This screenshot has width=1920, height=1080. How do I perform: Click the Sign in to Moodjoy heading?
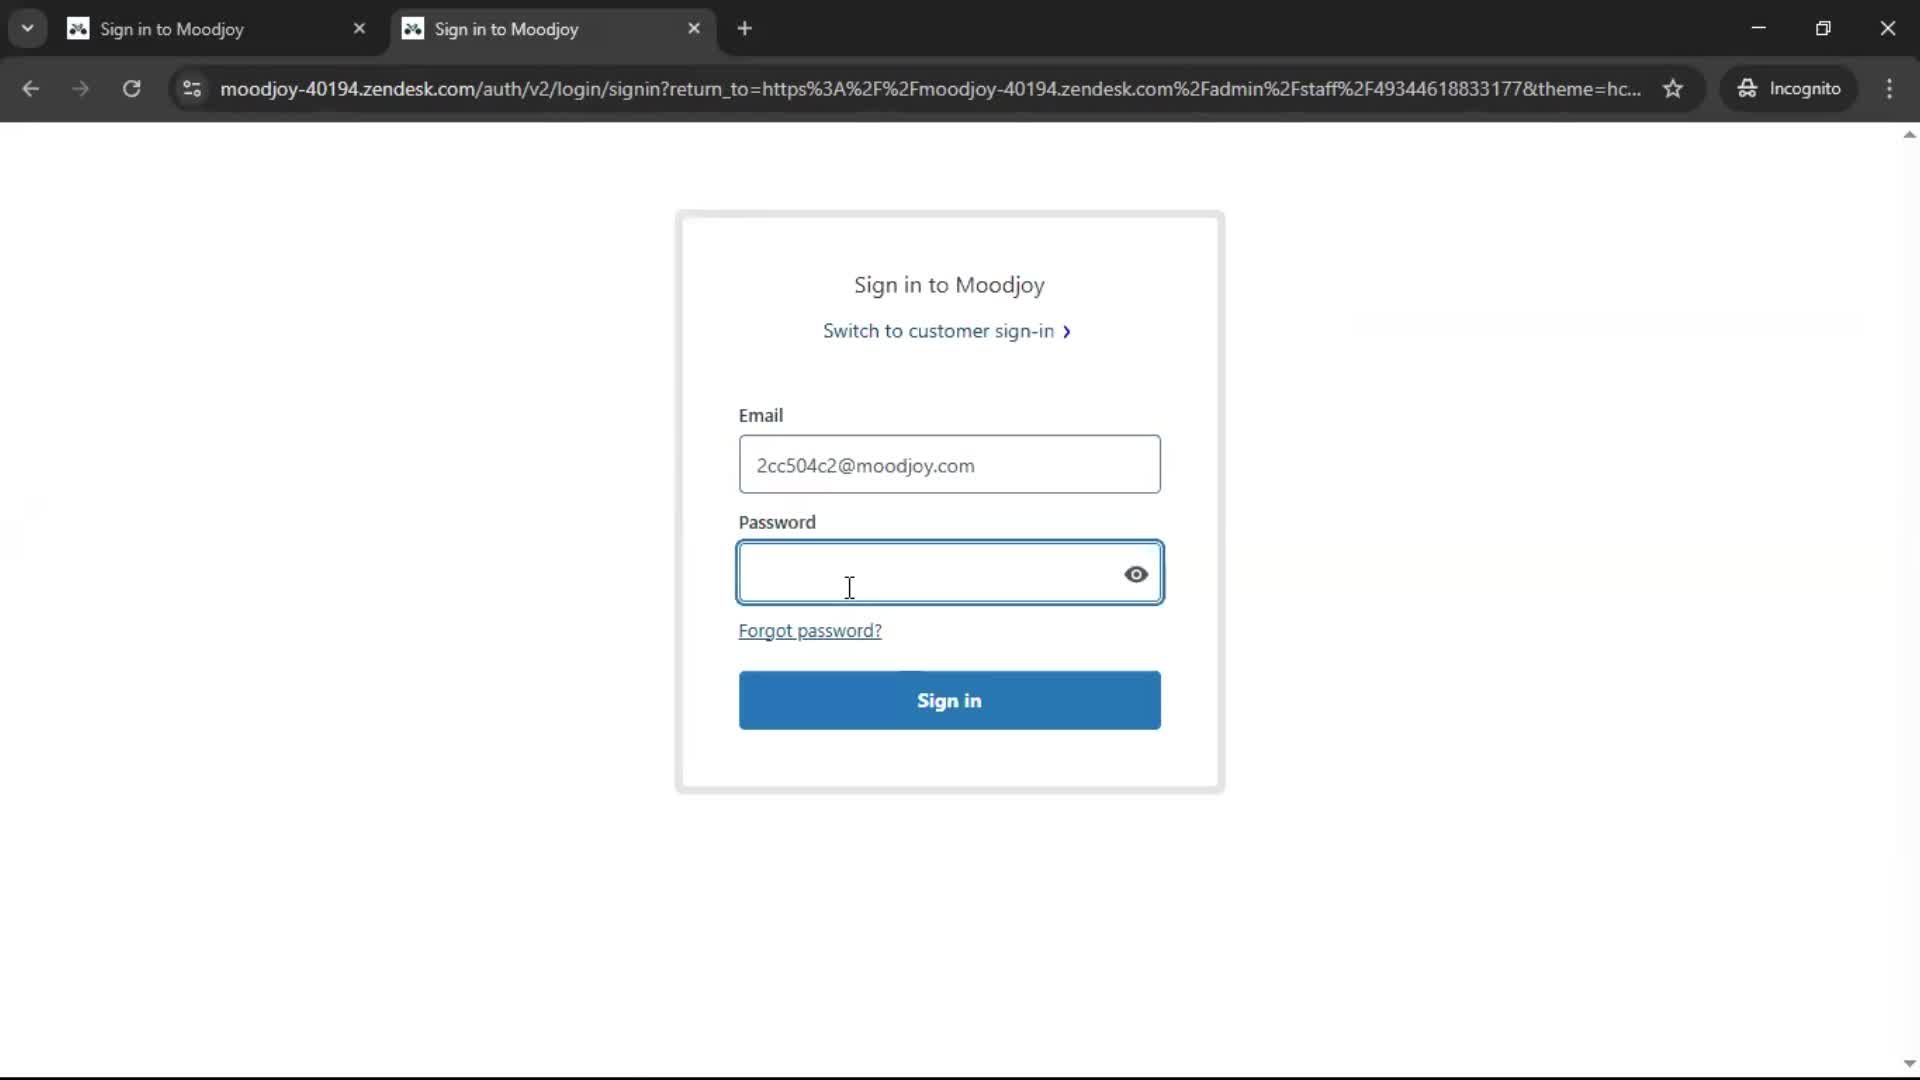[949, 285]
